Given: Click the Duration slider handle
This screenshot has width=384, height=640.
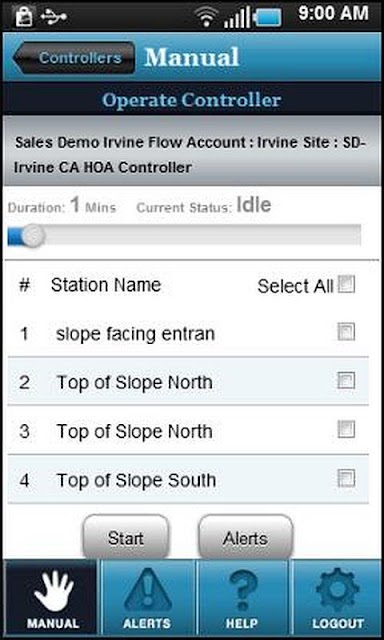Looking at the screenshot, I should (32, 236).
